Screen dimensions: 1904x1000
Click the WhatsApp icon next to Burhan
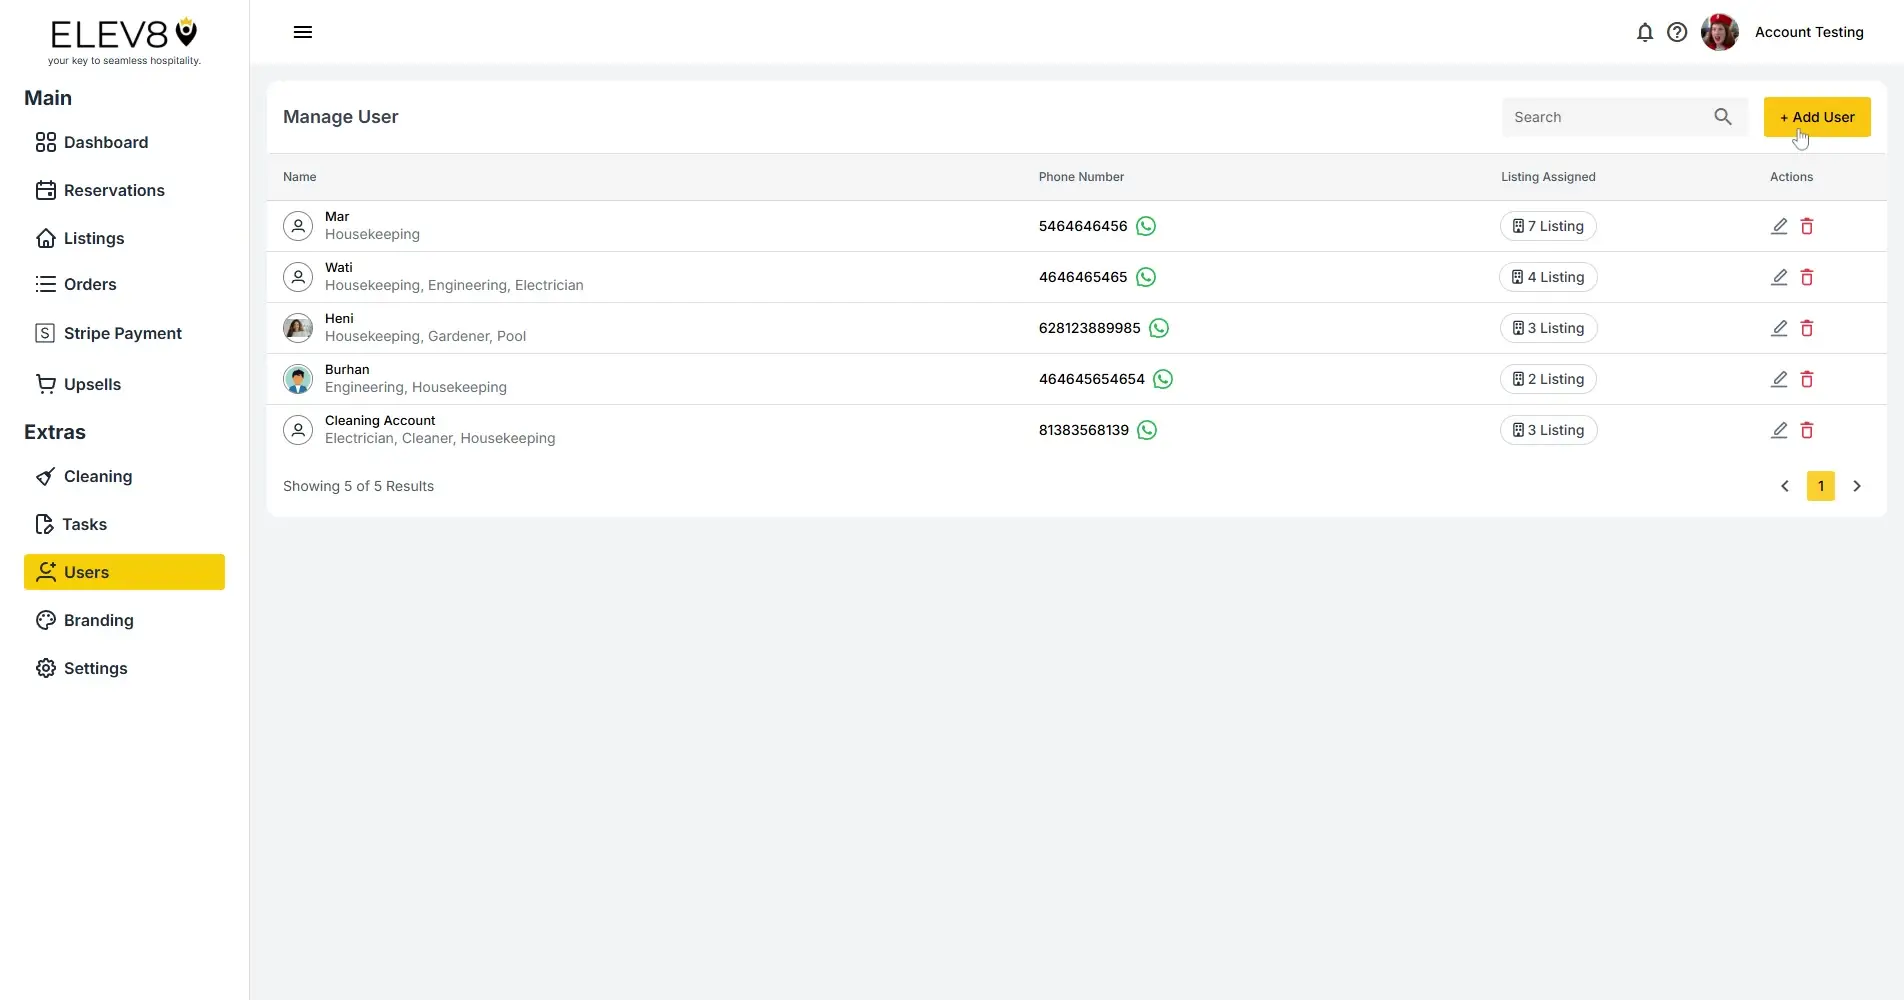click(1163, 379)
